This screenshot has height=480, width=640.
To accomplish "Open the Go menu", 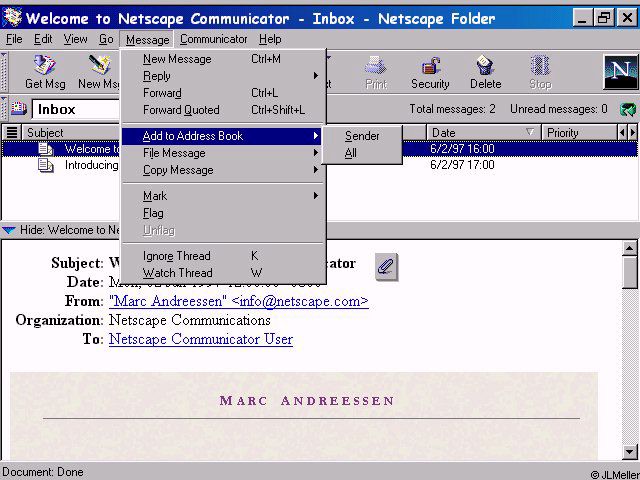I will (x=106, y=39).
